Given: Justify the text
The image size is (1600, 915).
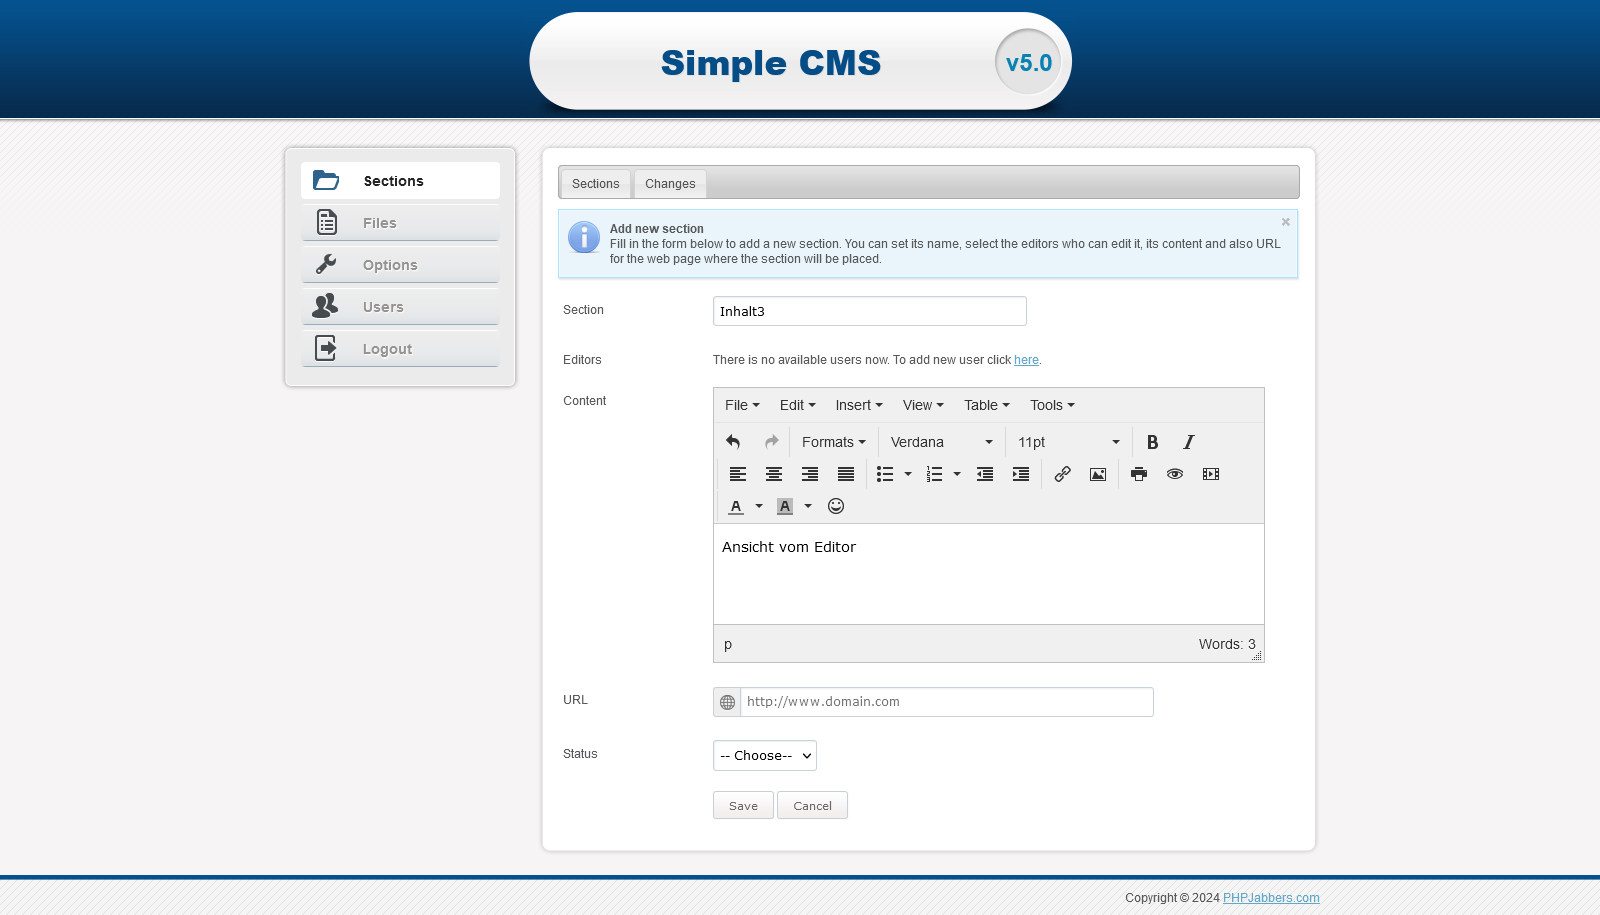Looking at the screenshot, I should coord(846,474).
